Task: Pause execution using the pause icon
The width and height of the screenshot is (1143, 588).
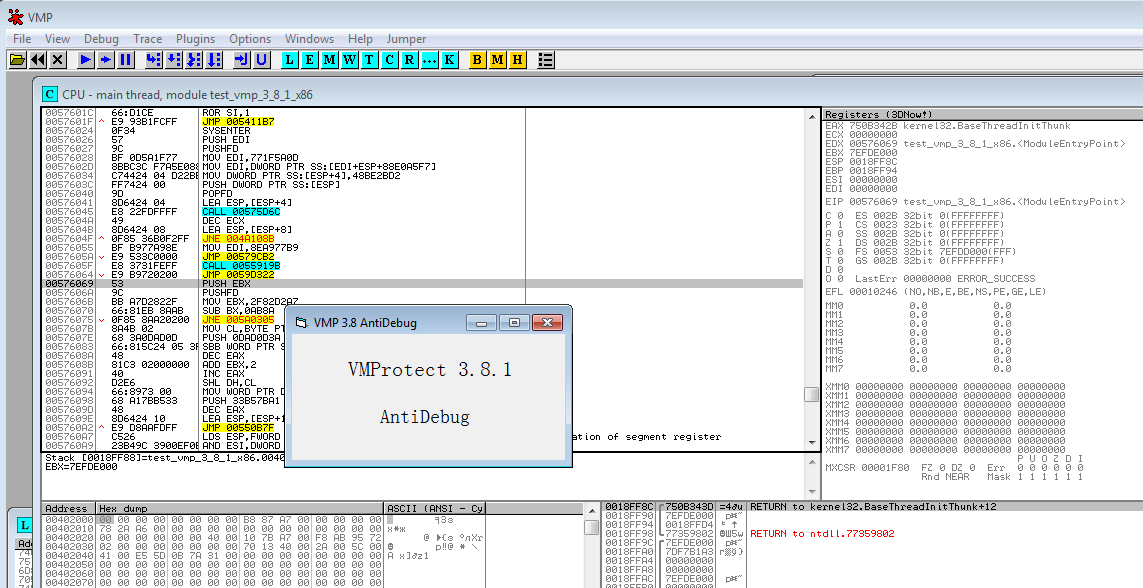Action: point(125,60)
